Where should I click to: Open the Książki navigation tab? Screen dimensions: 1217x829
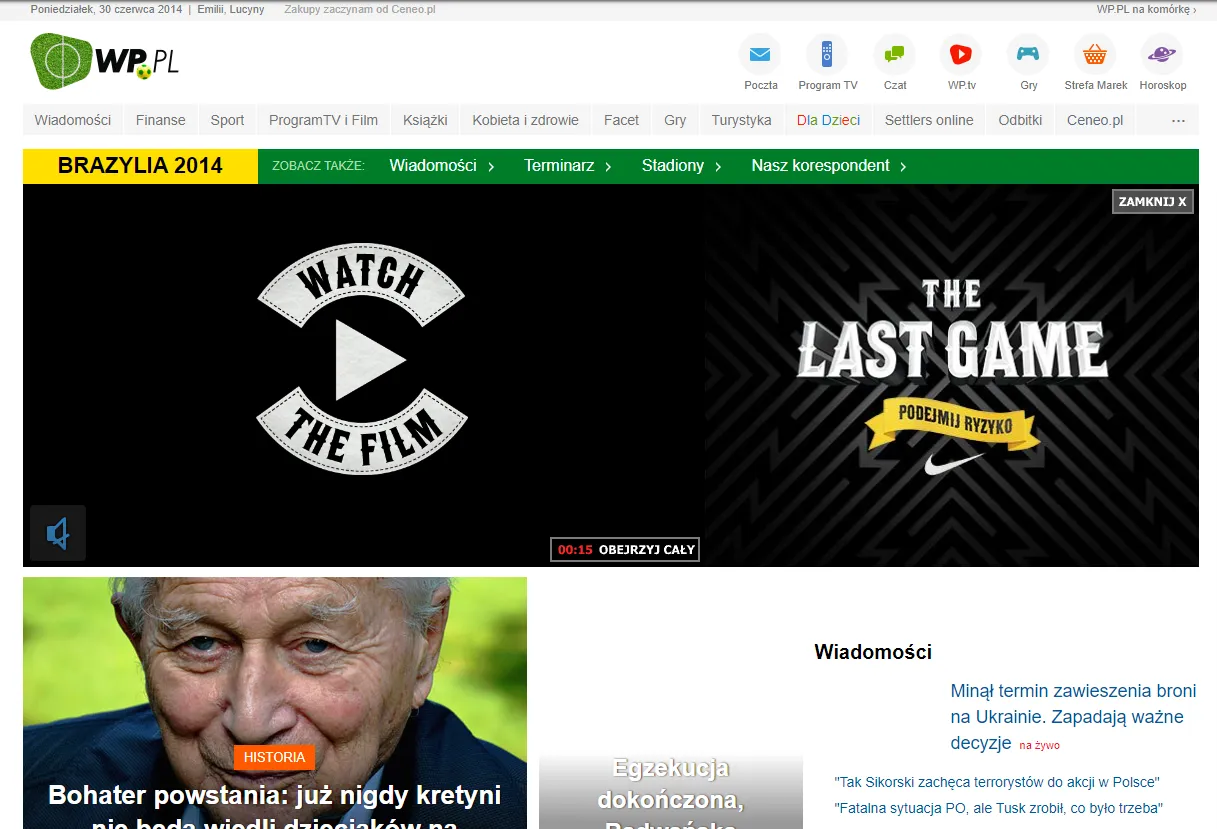click(425, 120)
